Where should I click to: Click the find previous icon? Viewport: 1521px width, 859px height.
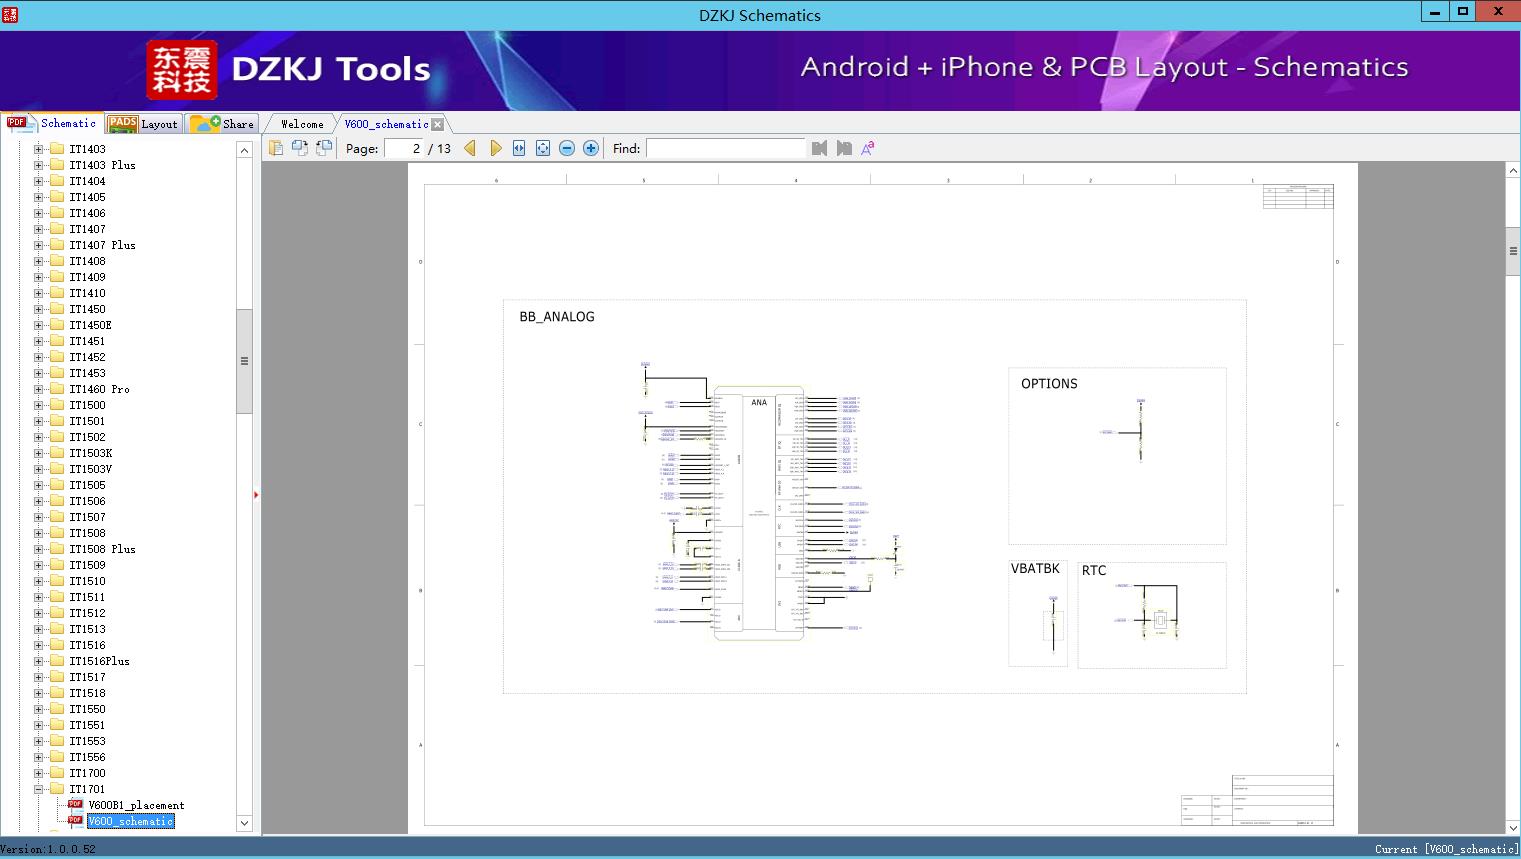819,148
